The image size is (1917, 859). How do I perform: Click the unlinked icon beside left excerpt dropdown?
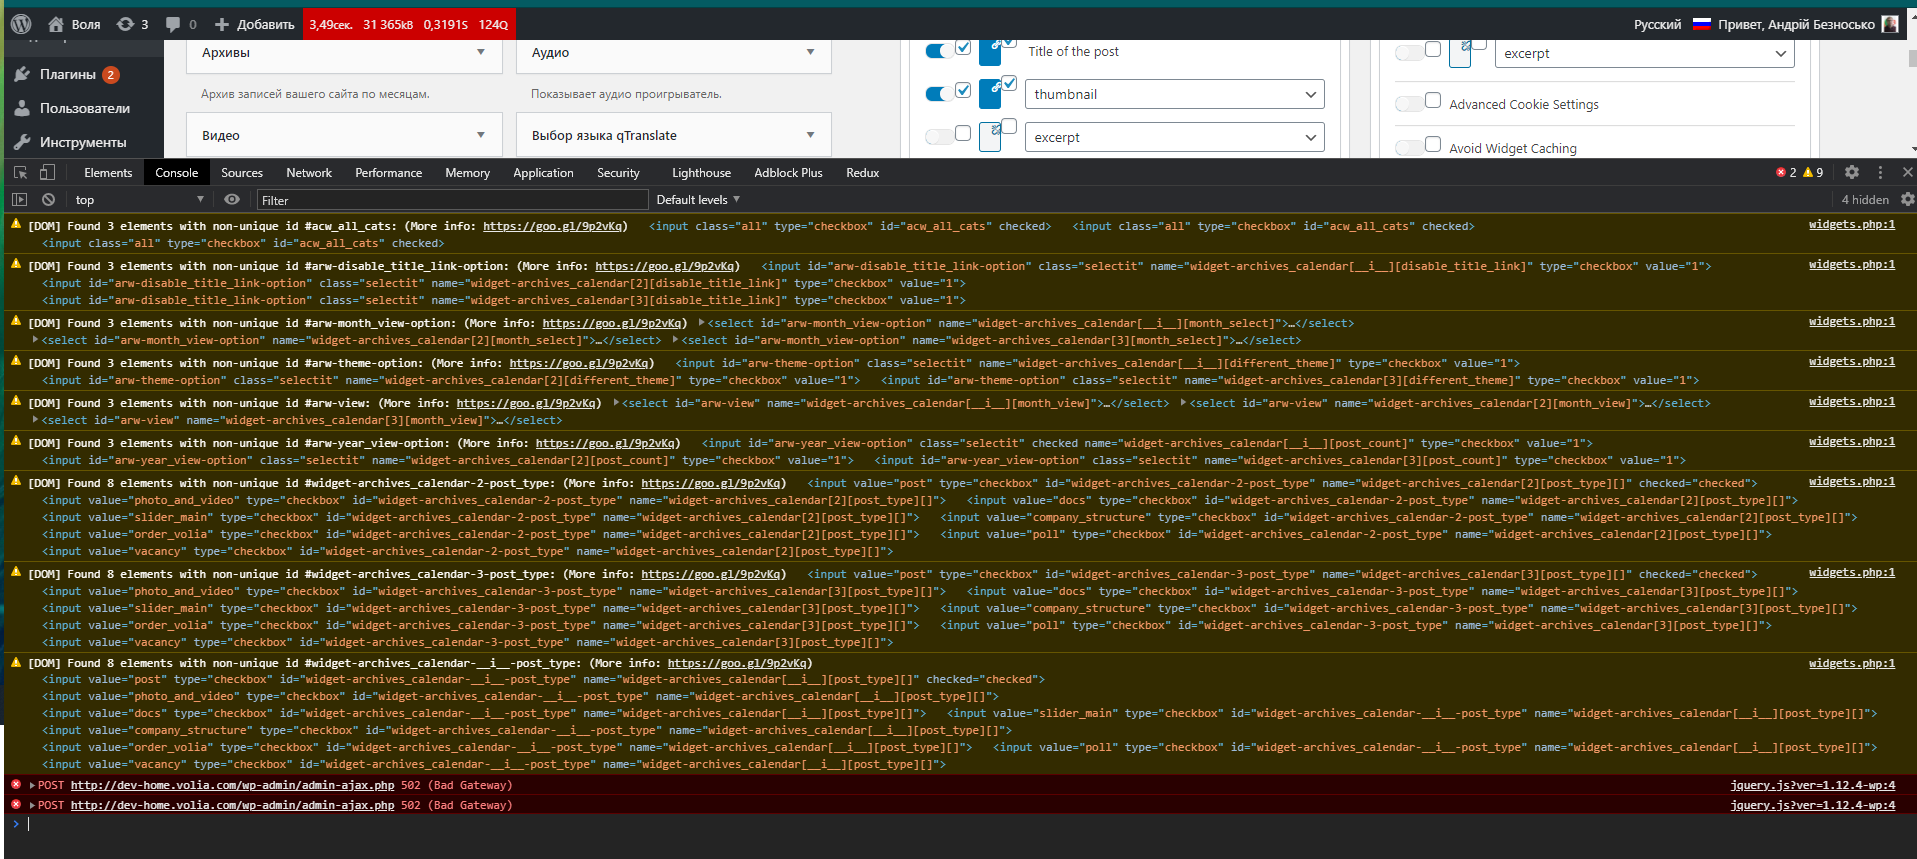tap(992, 136)
